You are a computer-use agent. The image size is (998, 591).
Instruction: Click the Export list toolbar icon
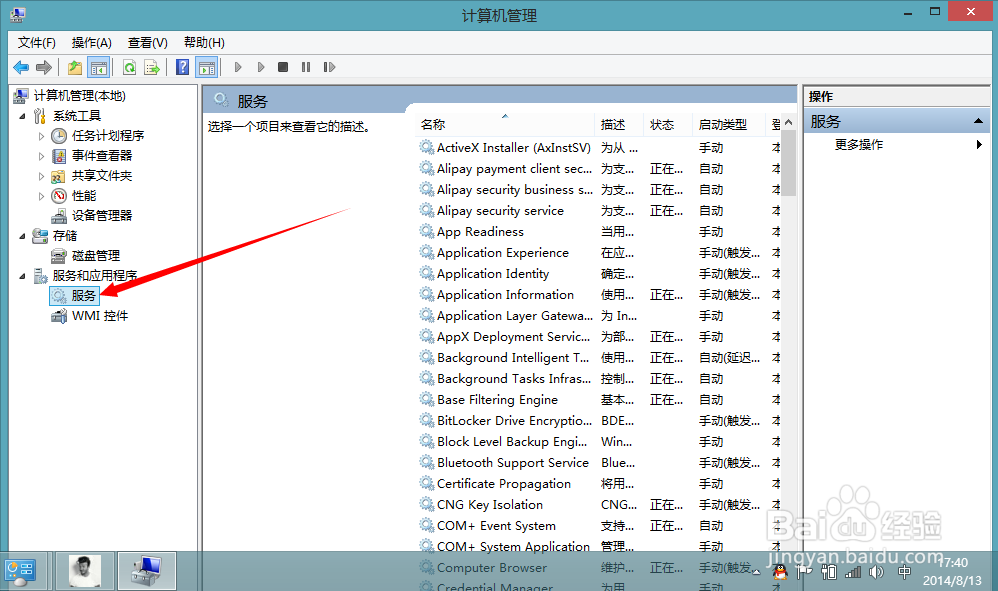tap(152, 67)
